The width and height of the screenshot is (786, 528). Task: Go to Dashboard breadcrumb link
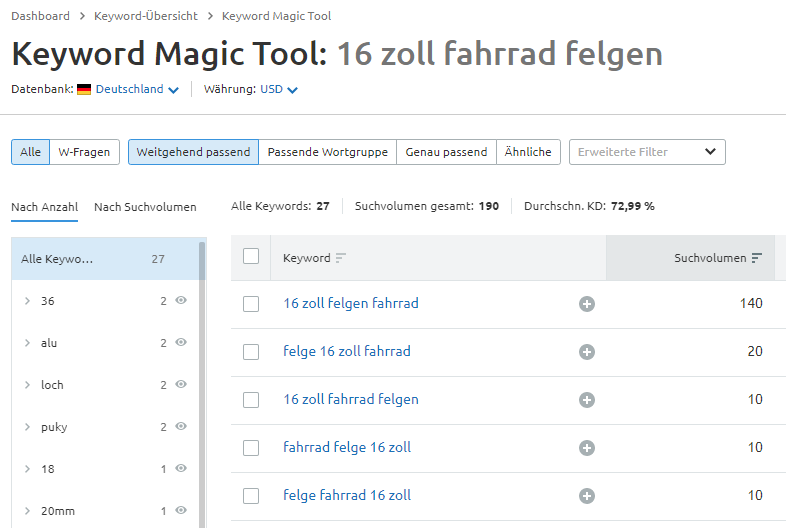pos(41,16)
